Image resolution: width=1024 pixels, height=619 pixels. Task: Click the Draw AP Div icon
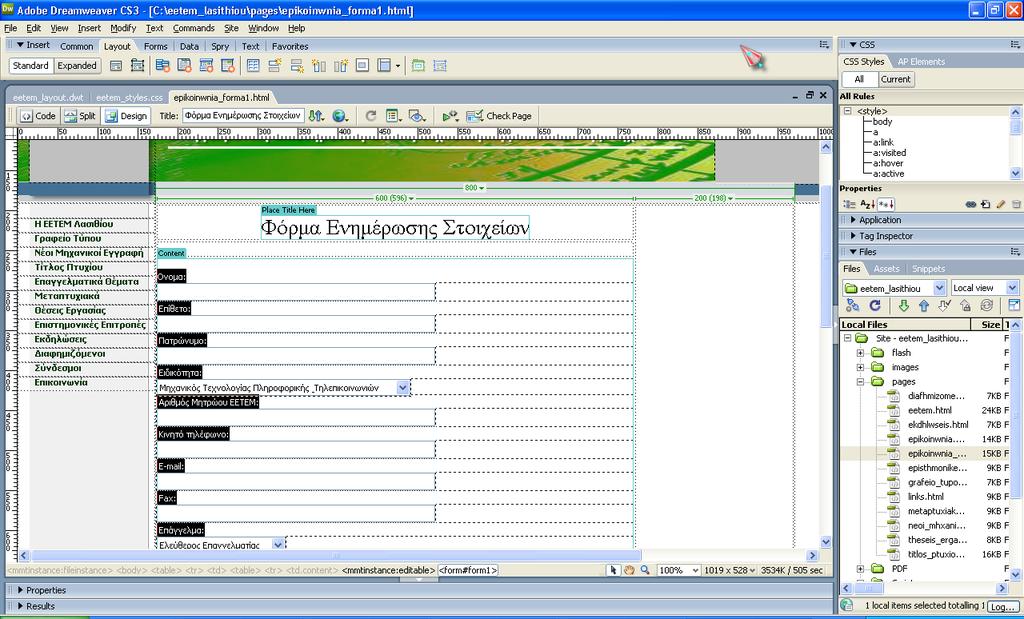(x=136, y=65)
